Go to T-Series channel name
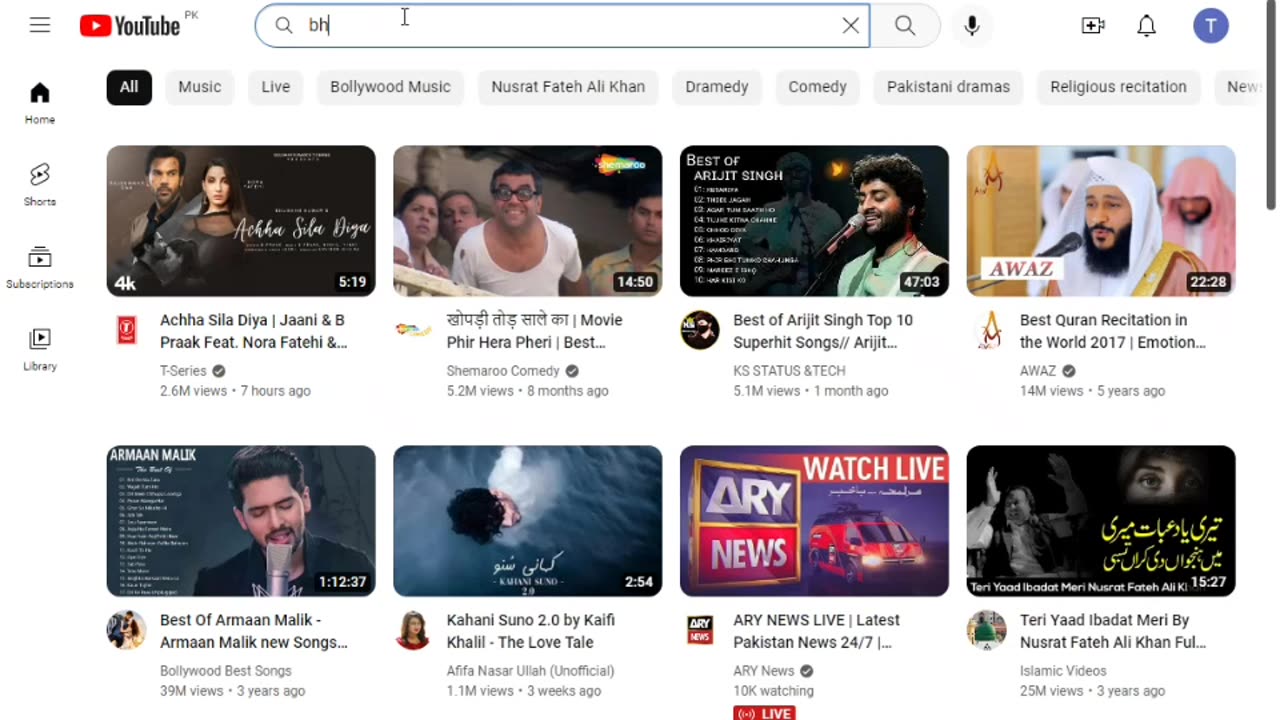Image resolution: width=1280 pixels, height=720 pixels. tap(183, 371)
